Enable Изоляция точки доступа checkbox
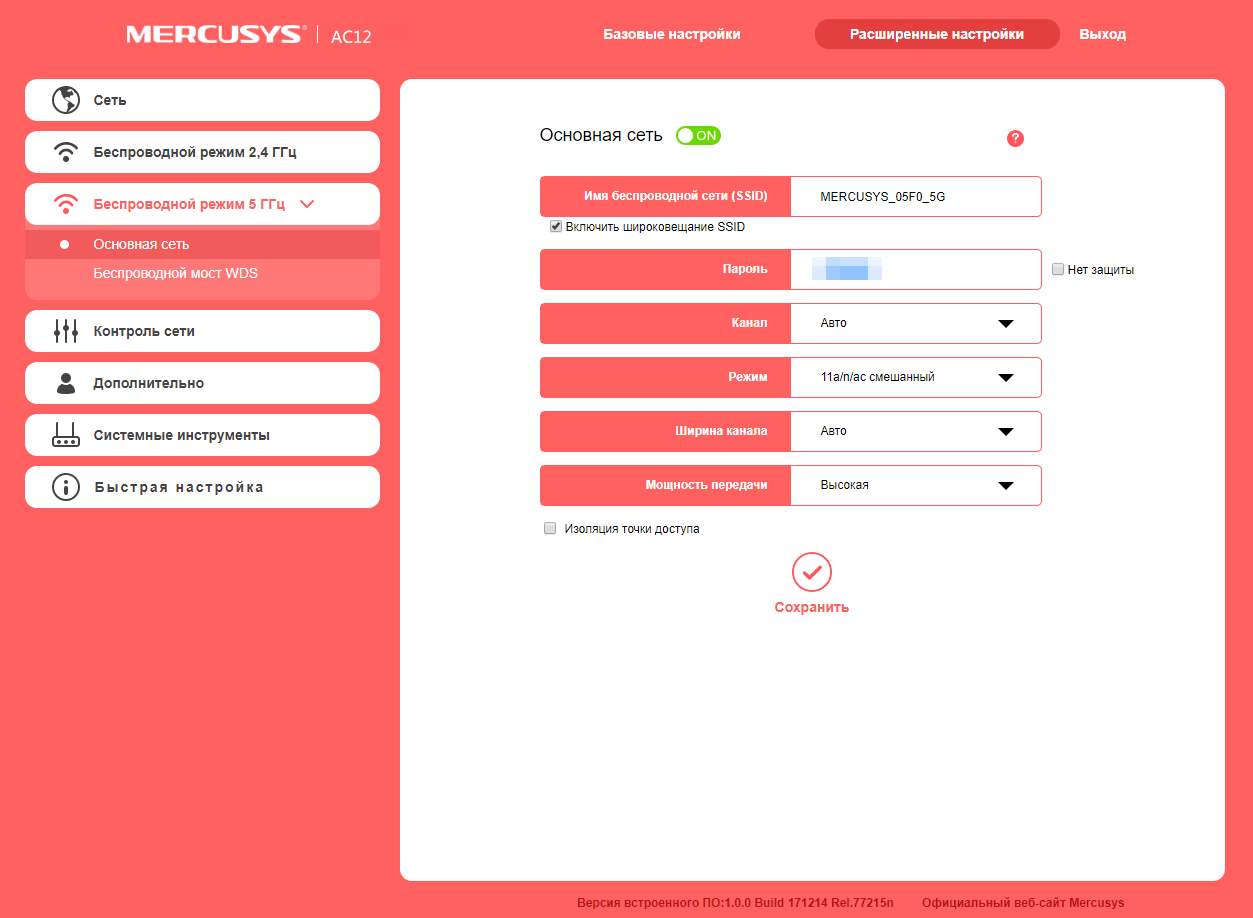This screenshot has height=918, width=1253. 549,528
